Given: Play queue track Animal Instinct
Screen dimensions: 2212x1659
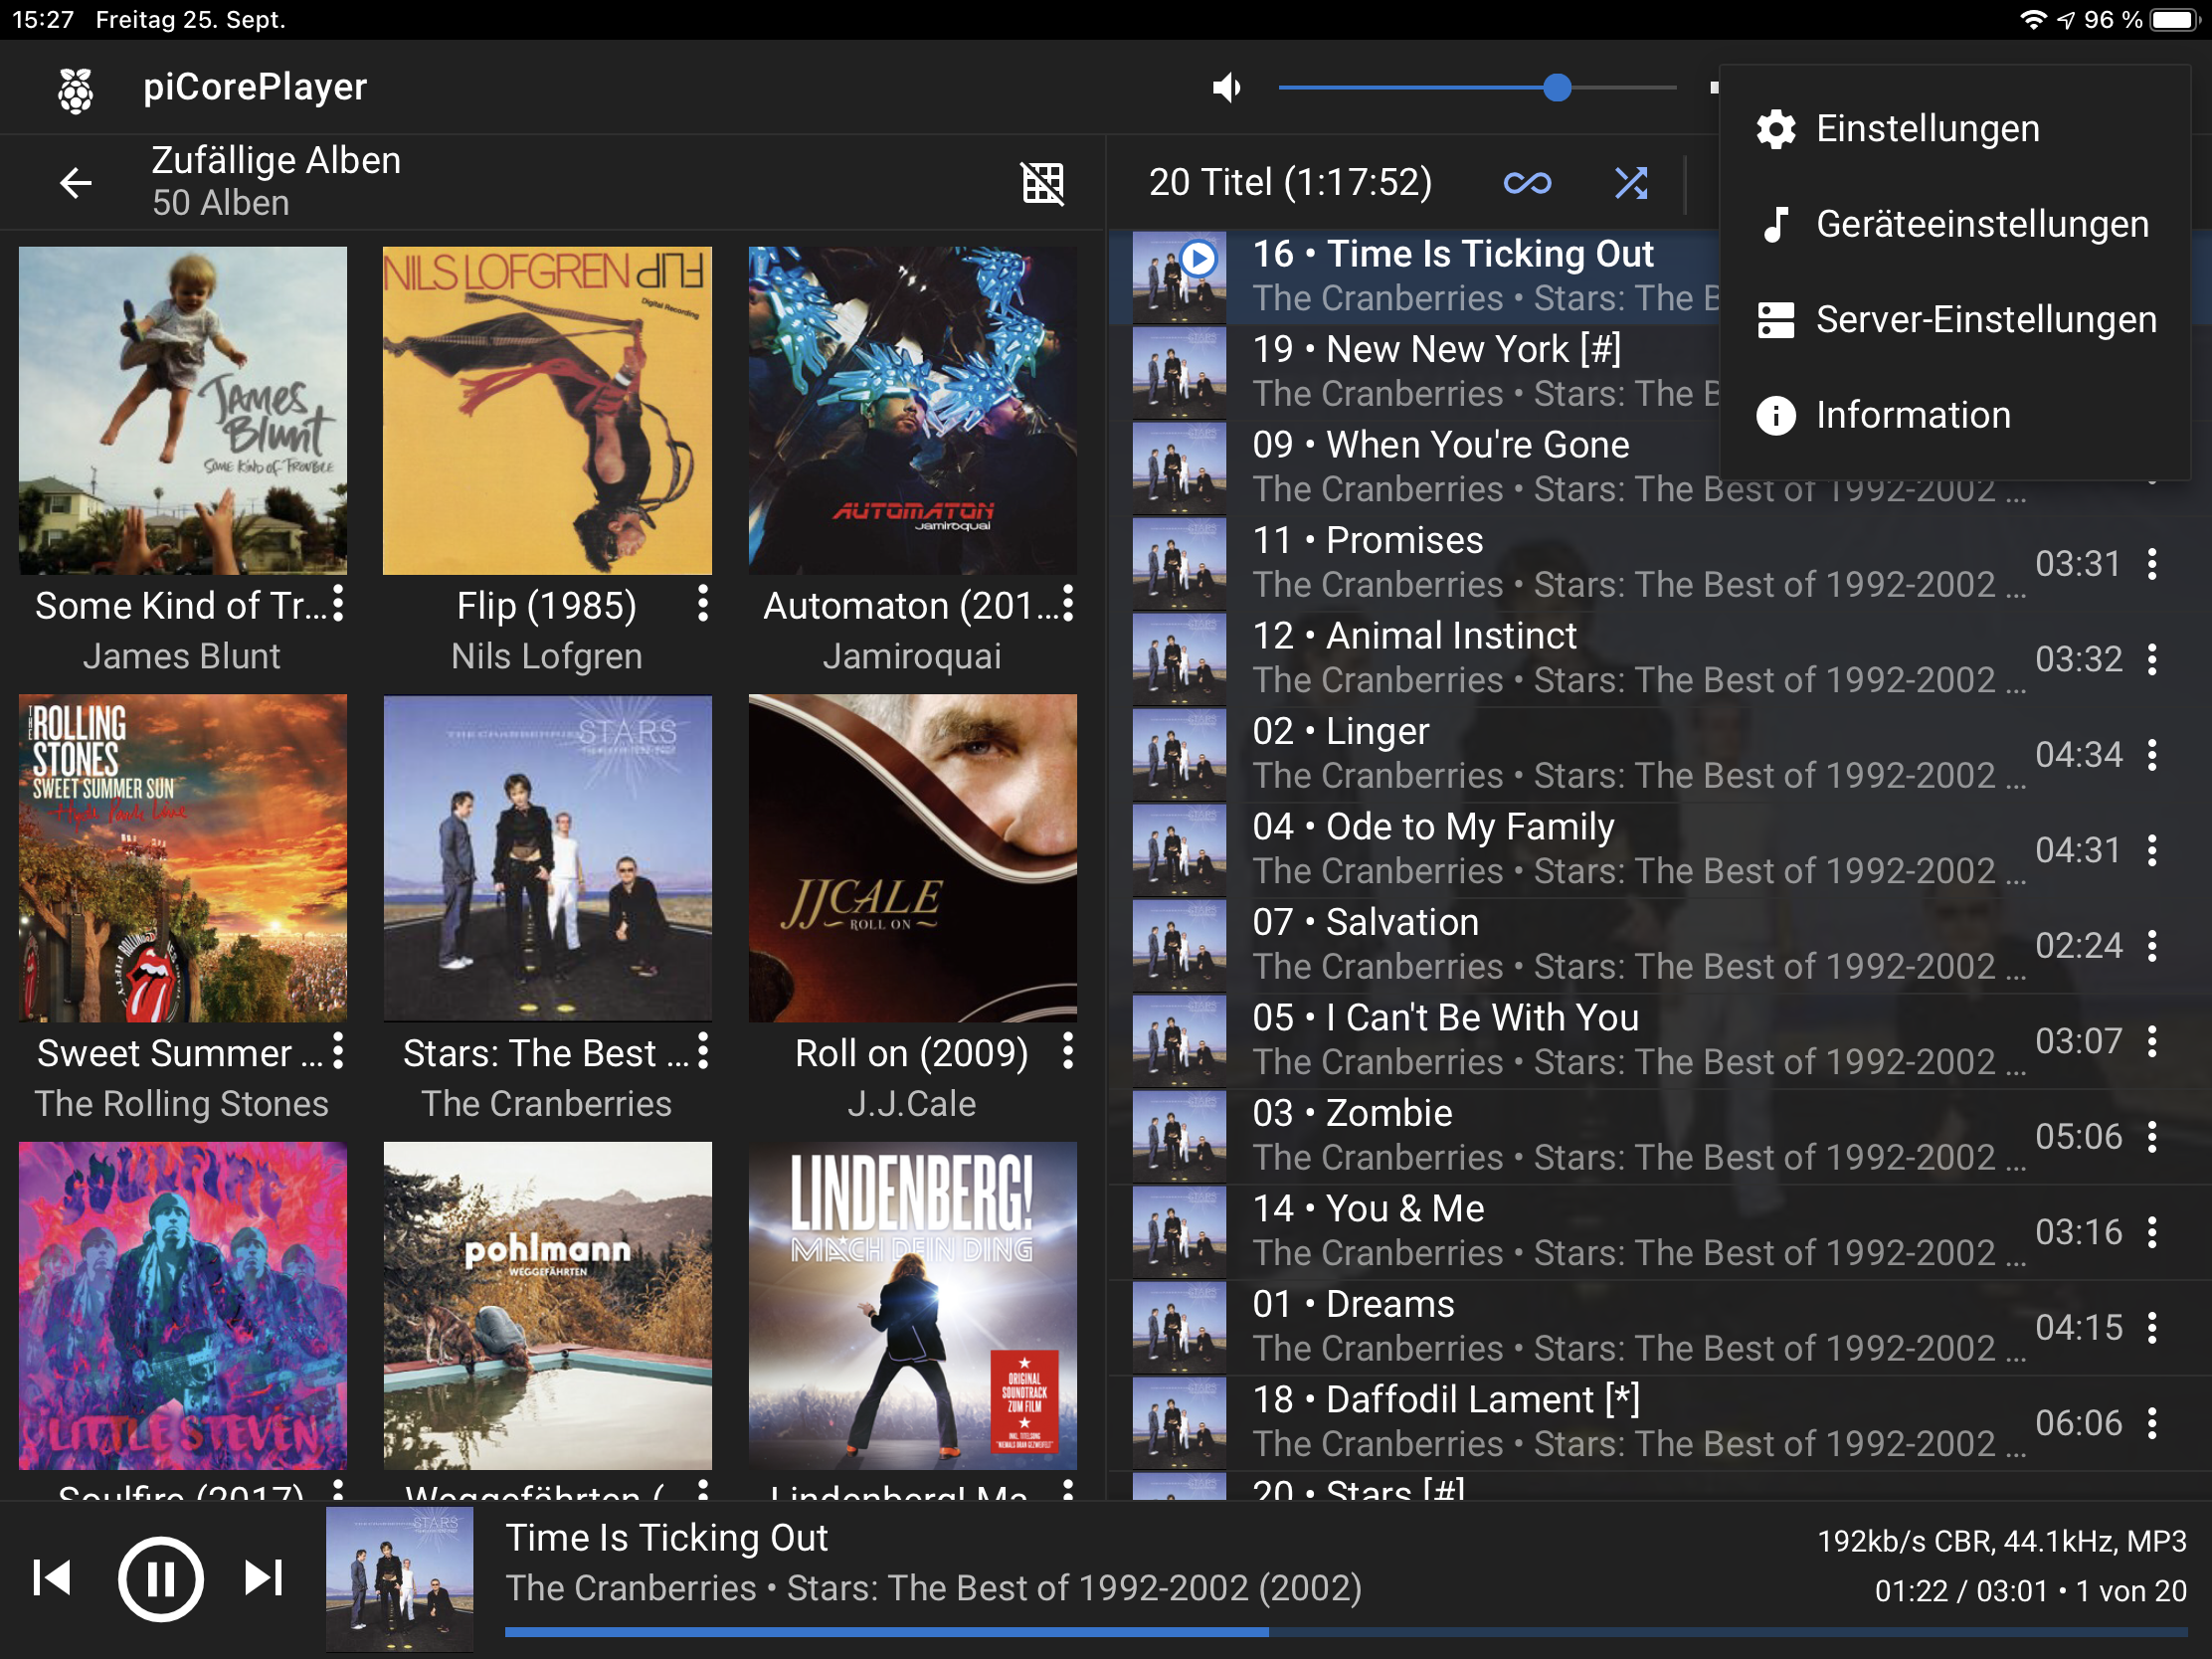Looking at the screenshot, I should [x=1660, y=659].
